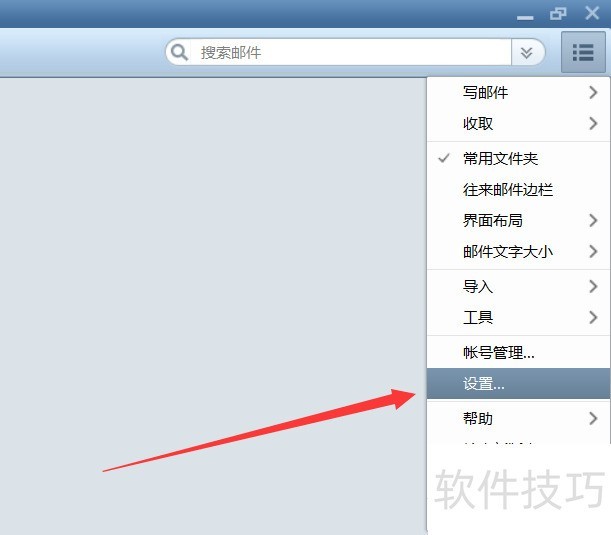This screenshot has width=611, height=535.
Task: Click the magnifier icon in search box
Action: [x=181, y=52]
